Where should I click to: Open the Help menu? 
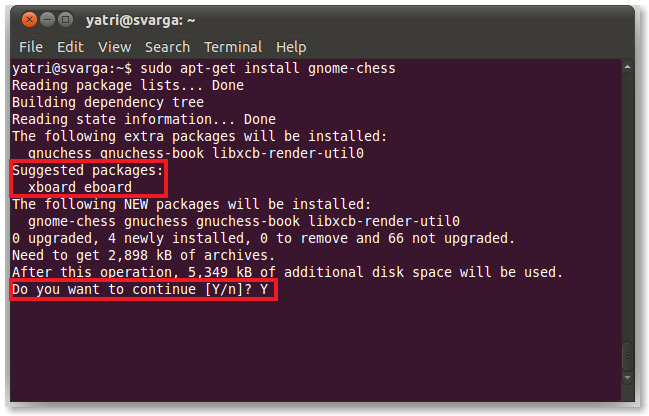(291, 47)
